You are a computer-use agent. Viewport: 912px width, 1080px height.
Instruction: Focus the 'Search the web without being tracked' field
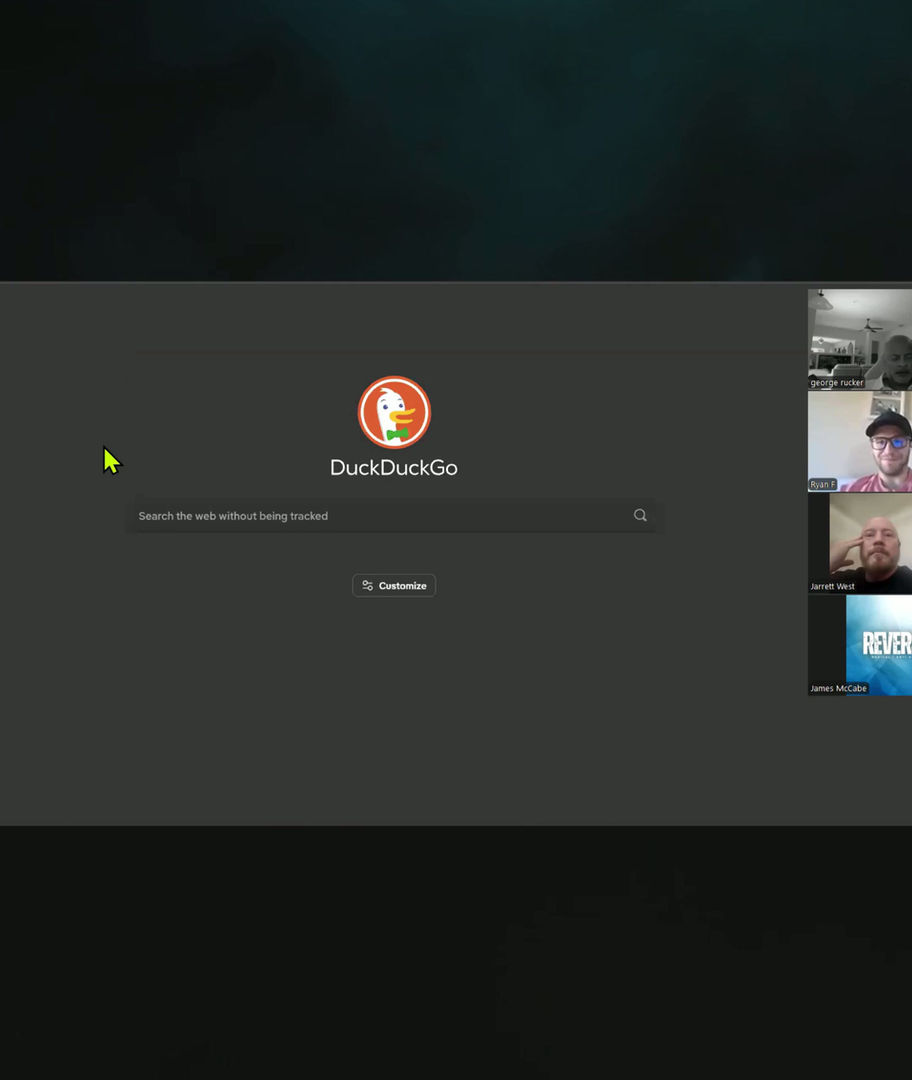point(394,515)
